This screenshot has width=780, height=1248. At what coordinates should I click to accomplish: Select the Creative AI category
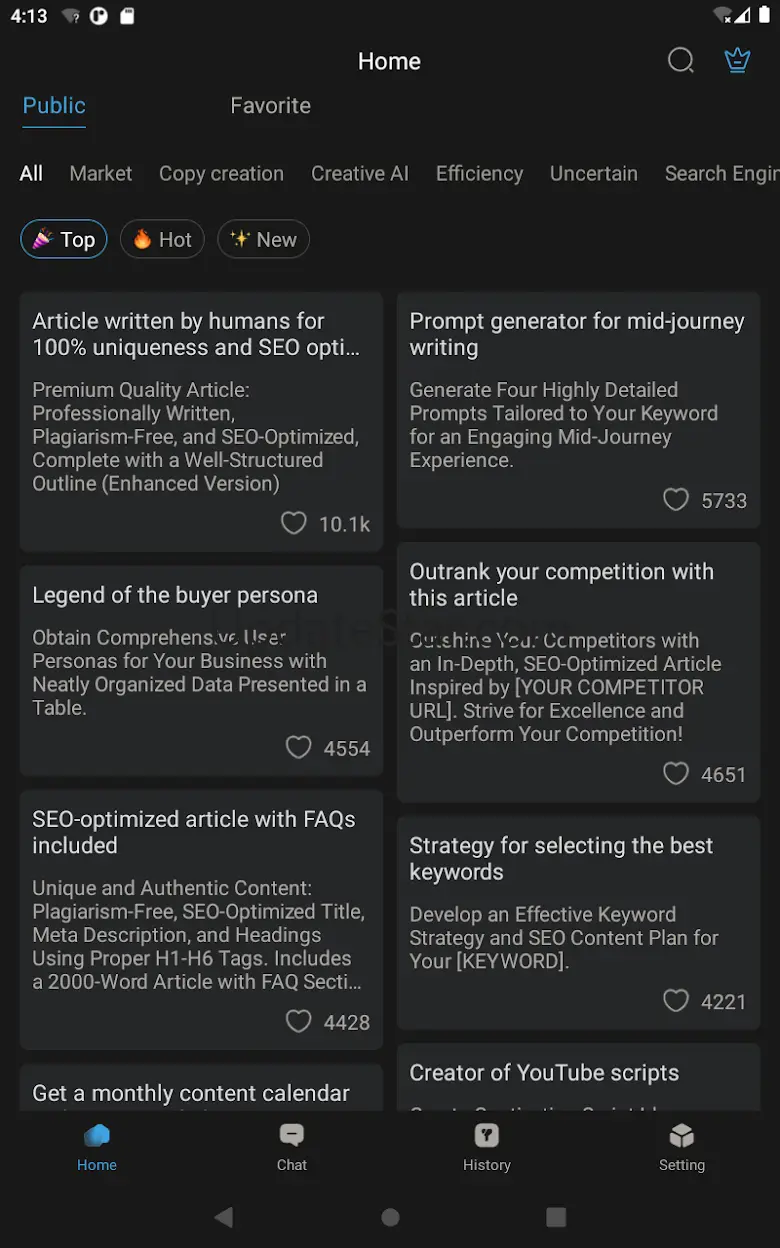[x=360, y=174]
